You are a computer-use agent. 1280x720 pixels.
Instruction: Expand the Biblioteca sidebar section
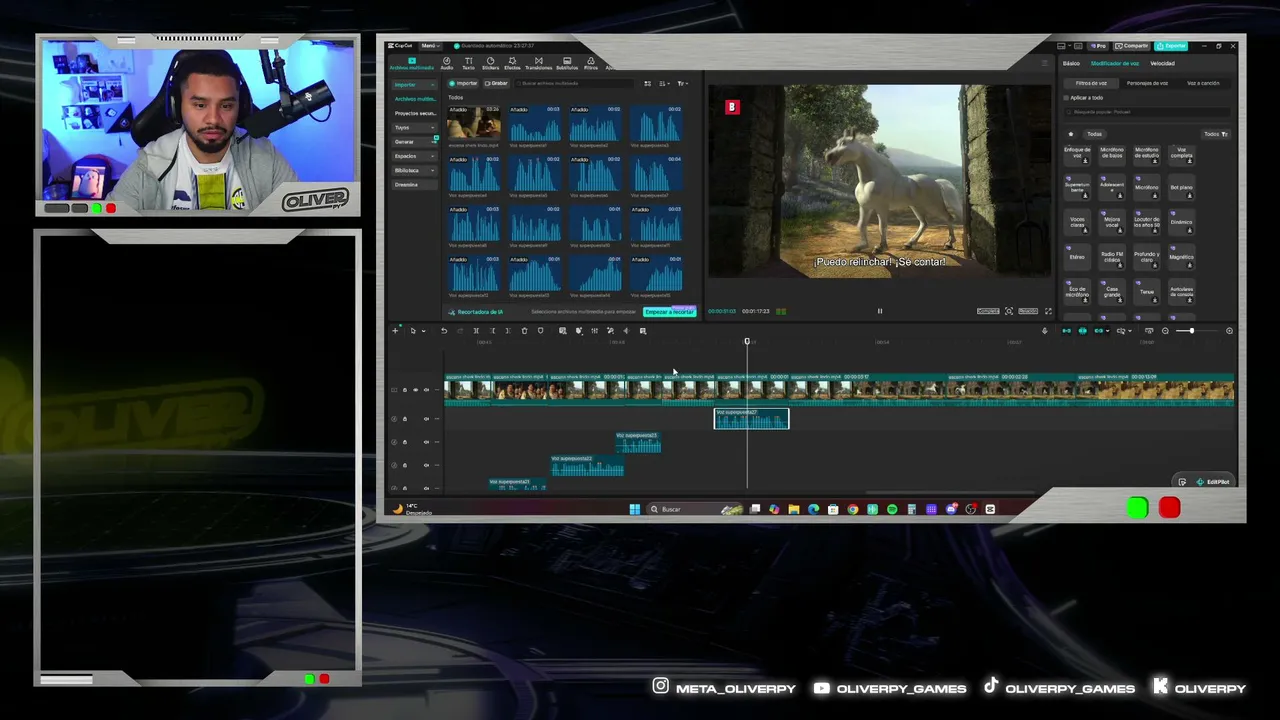click(434, 170)
